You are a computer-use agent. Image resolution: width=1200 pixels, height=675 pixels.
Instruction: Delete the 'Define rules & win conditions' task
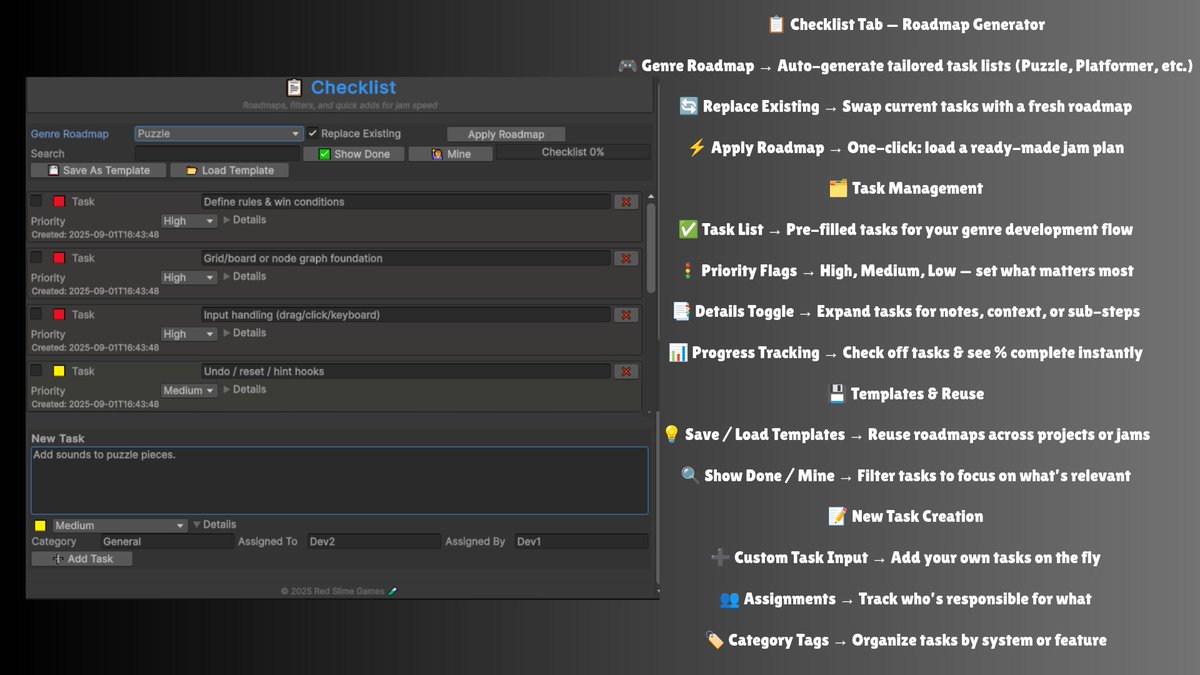pyautogui.click(x=626, y=202)
